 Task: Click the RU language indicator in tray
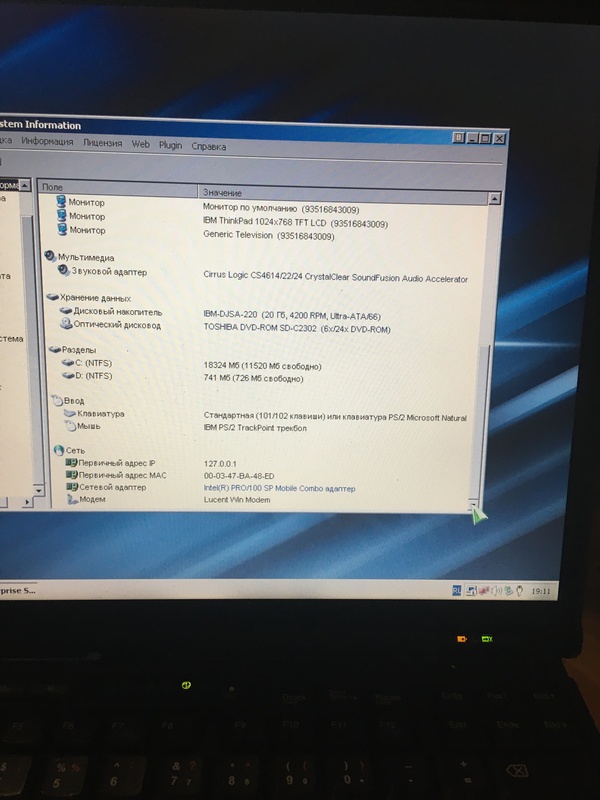457,591
